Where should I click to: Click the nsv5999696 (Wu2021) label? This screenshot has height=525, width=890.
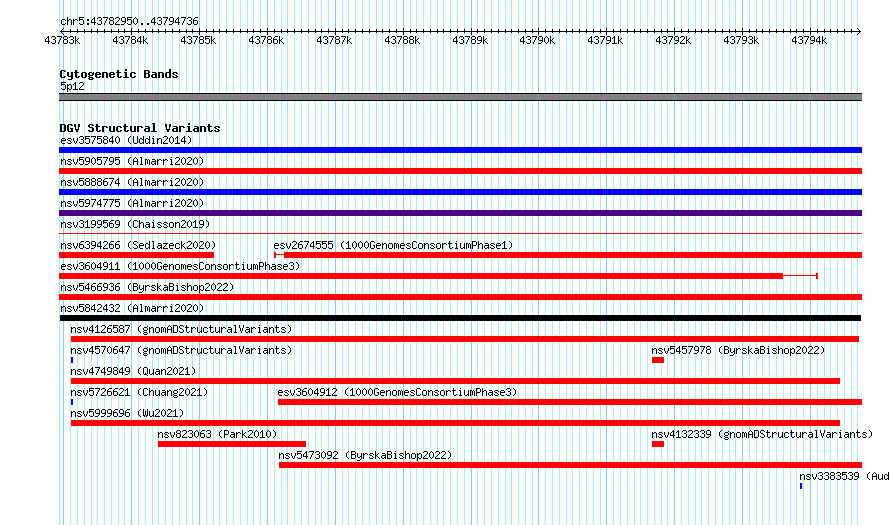(x=127, y=413)
